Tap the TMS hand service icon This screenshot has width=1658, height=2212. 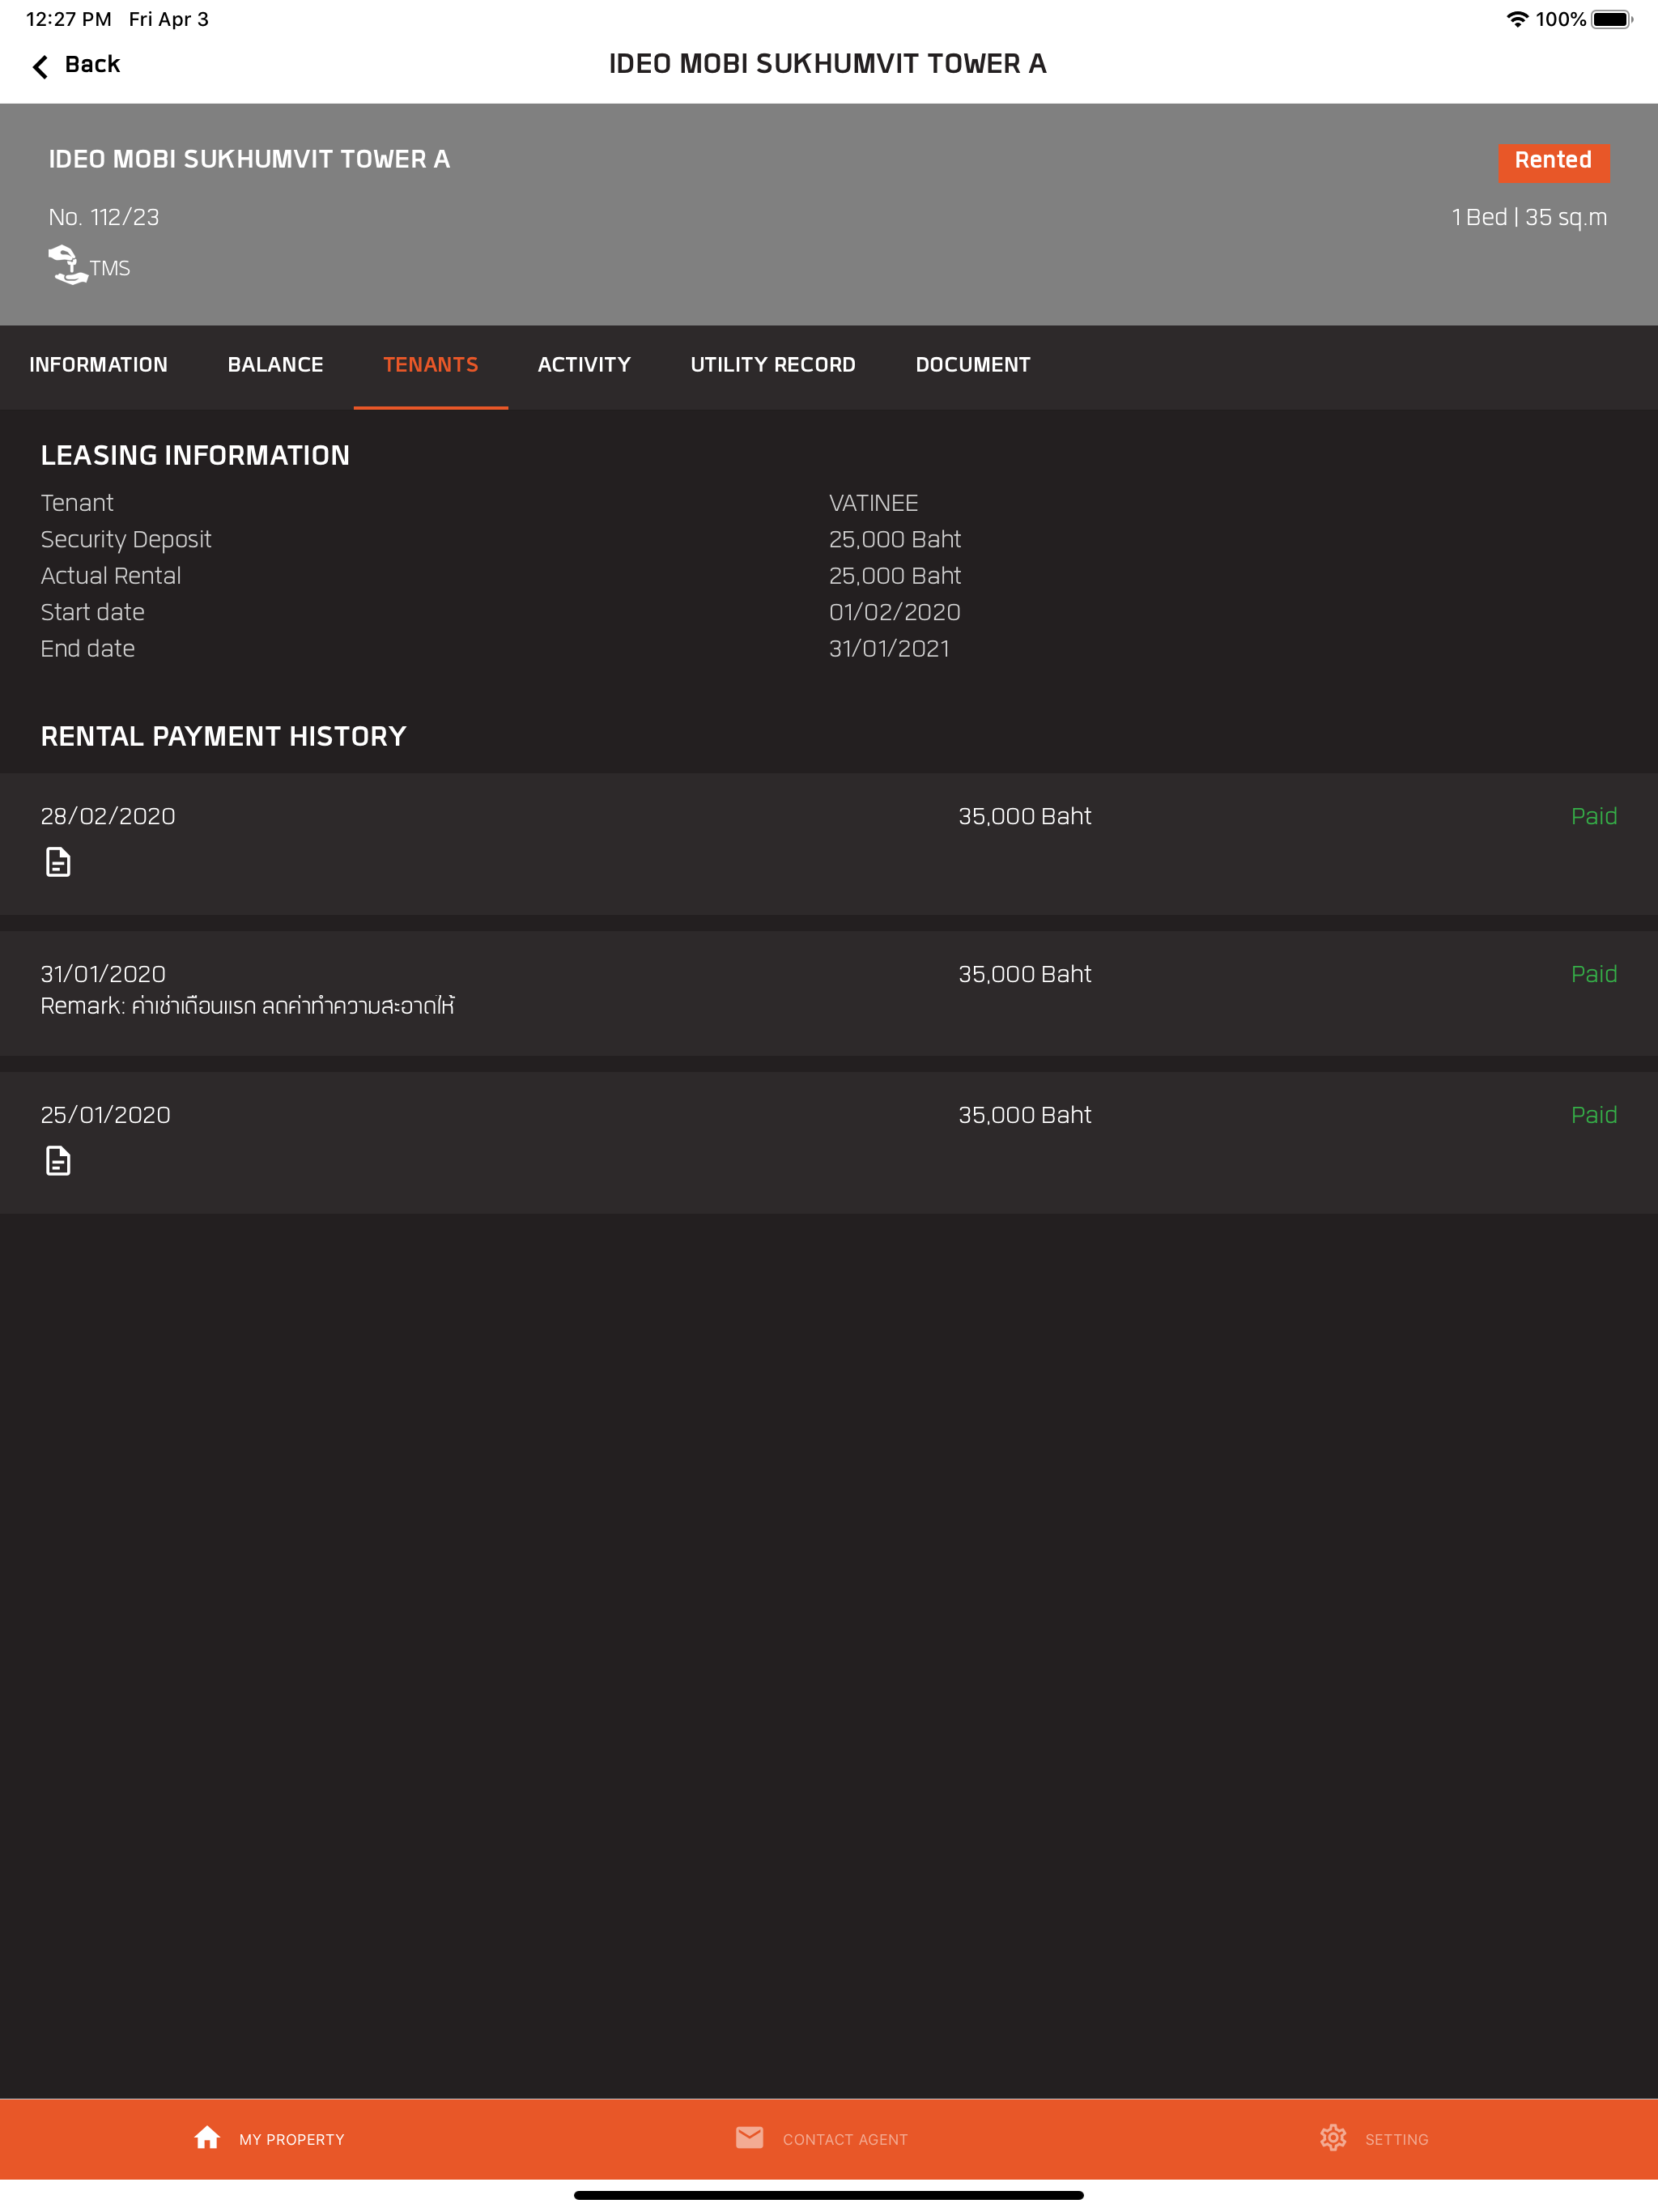(x=67, y=265)
